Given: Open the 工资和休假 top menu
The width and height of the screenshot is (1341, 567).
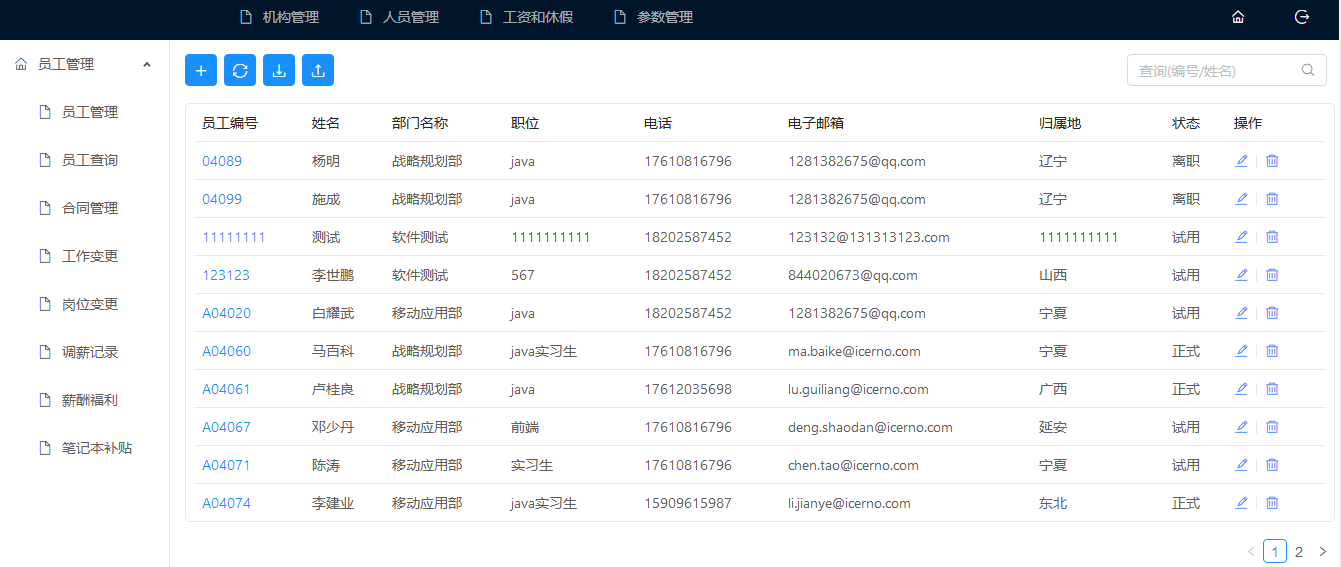Looking at the screenshot, I should [527, 17].
